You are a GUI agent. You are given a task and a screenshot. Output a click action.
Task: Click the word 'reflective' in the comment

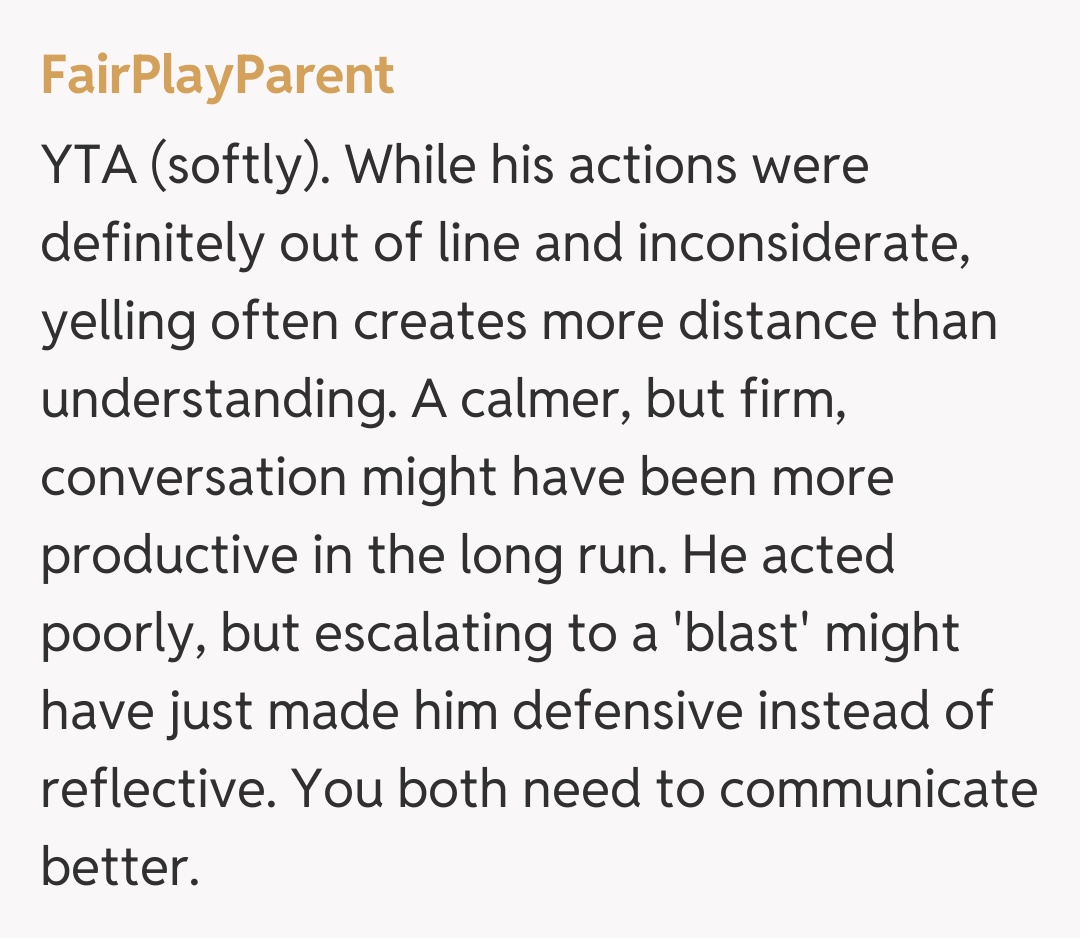click(149, 790)
